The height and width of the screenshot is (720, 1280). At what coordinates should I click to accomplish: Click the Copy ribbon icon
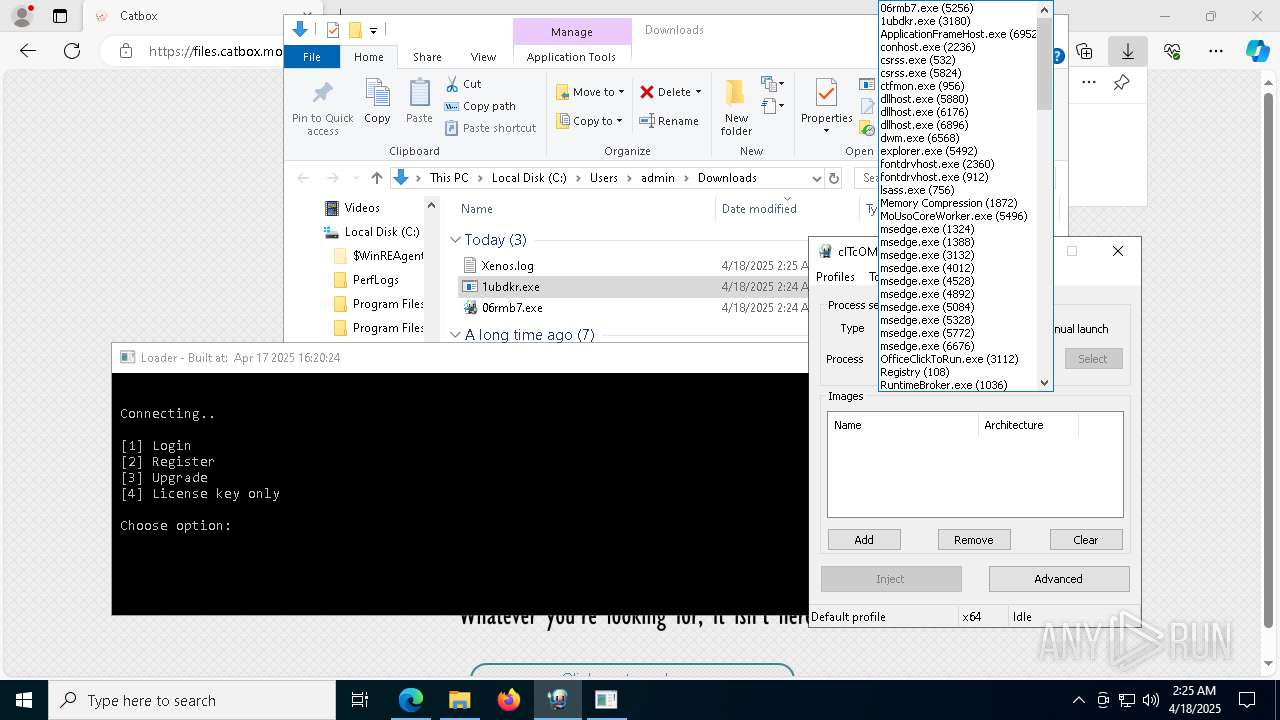377,102
